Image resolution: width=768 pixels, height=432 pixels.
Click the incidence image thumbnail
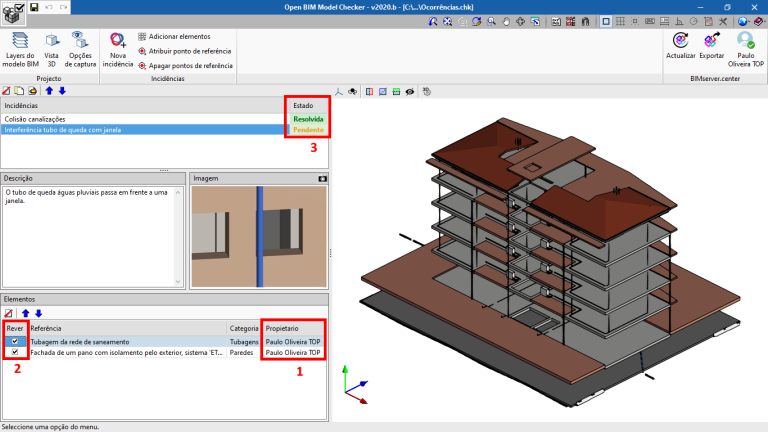pyautogui.click(x=259, y=235)
